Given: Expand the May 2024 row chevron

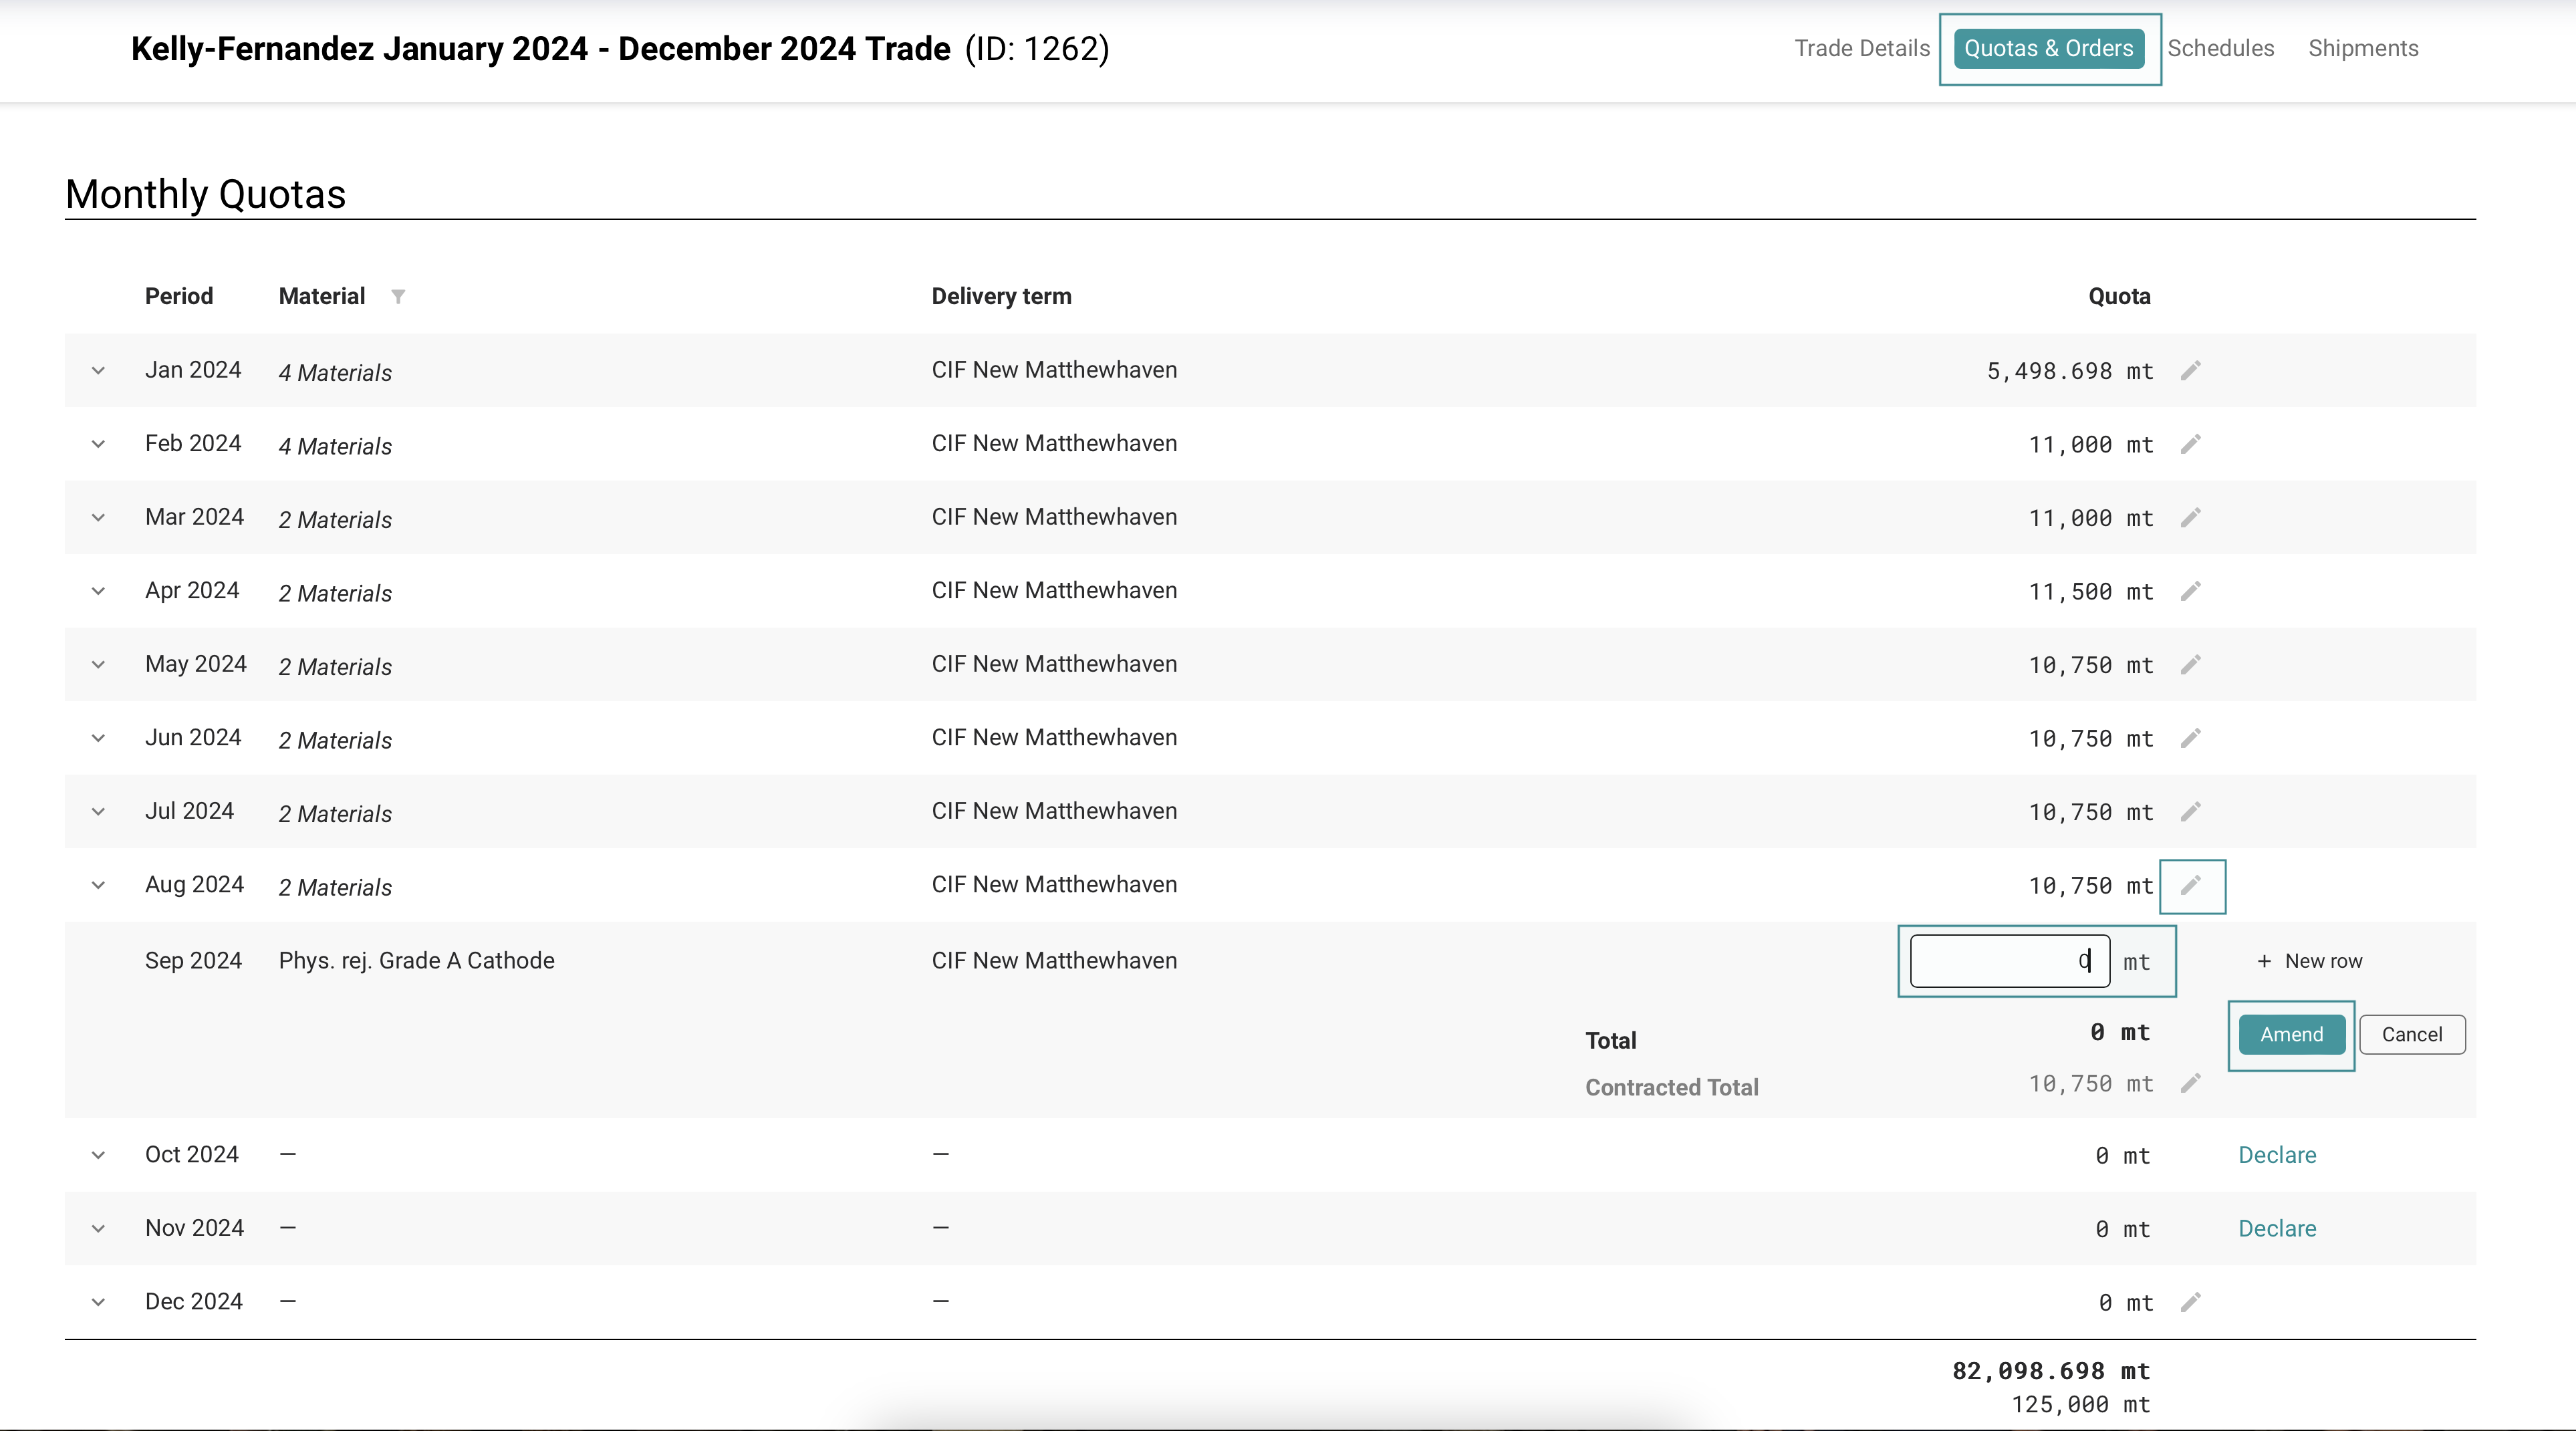Looking at the screenshot, I should [98, 665].
